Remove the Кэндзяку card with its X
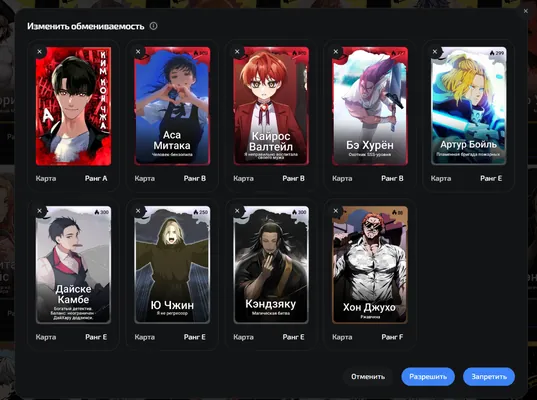Image resolution: width=537 pixels, height=400 pixels. click(237, 211)
